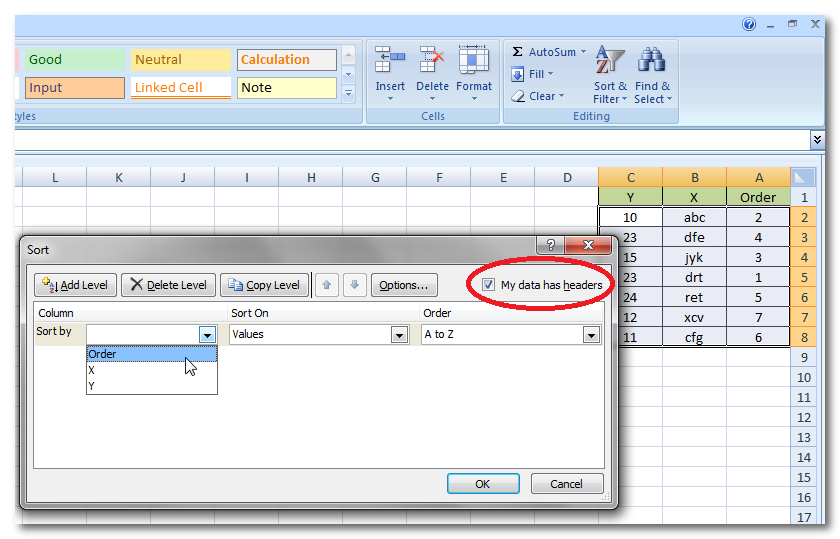Viewport: 840px width, 539px height.
Task: Open Excel Help question mark icon
Action: coord(749,24)
